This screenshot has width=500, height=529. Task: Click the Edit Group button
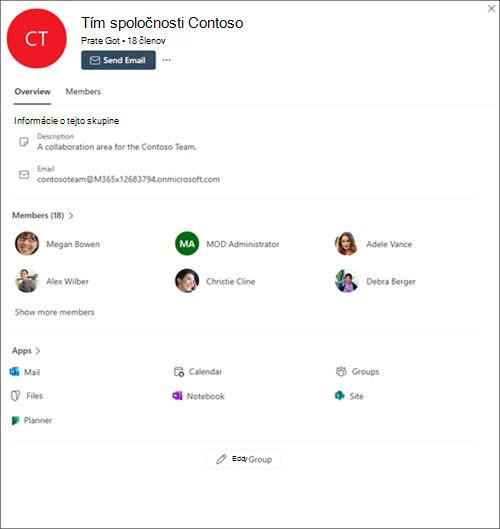[244, 459]
